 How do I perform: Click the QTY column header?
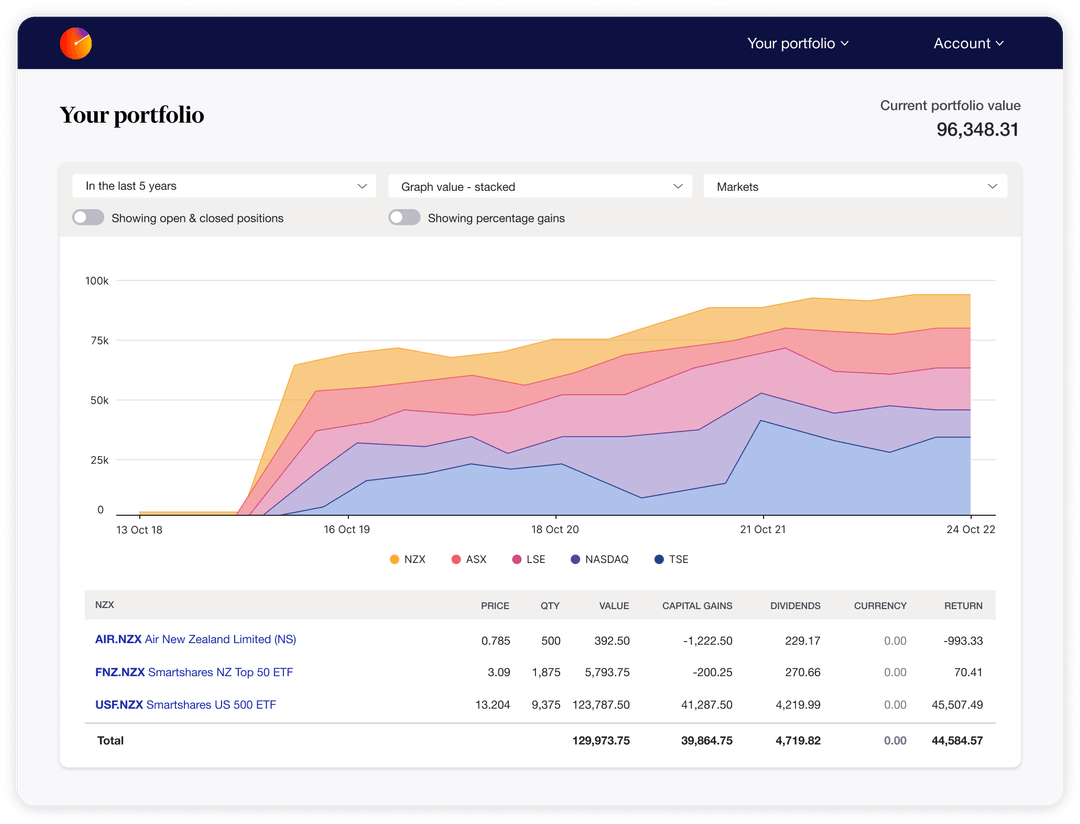[550, 606]
